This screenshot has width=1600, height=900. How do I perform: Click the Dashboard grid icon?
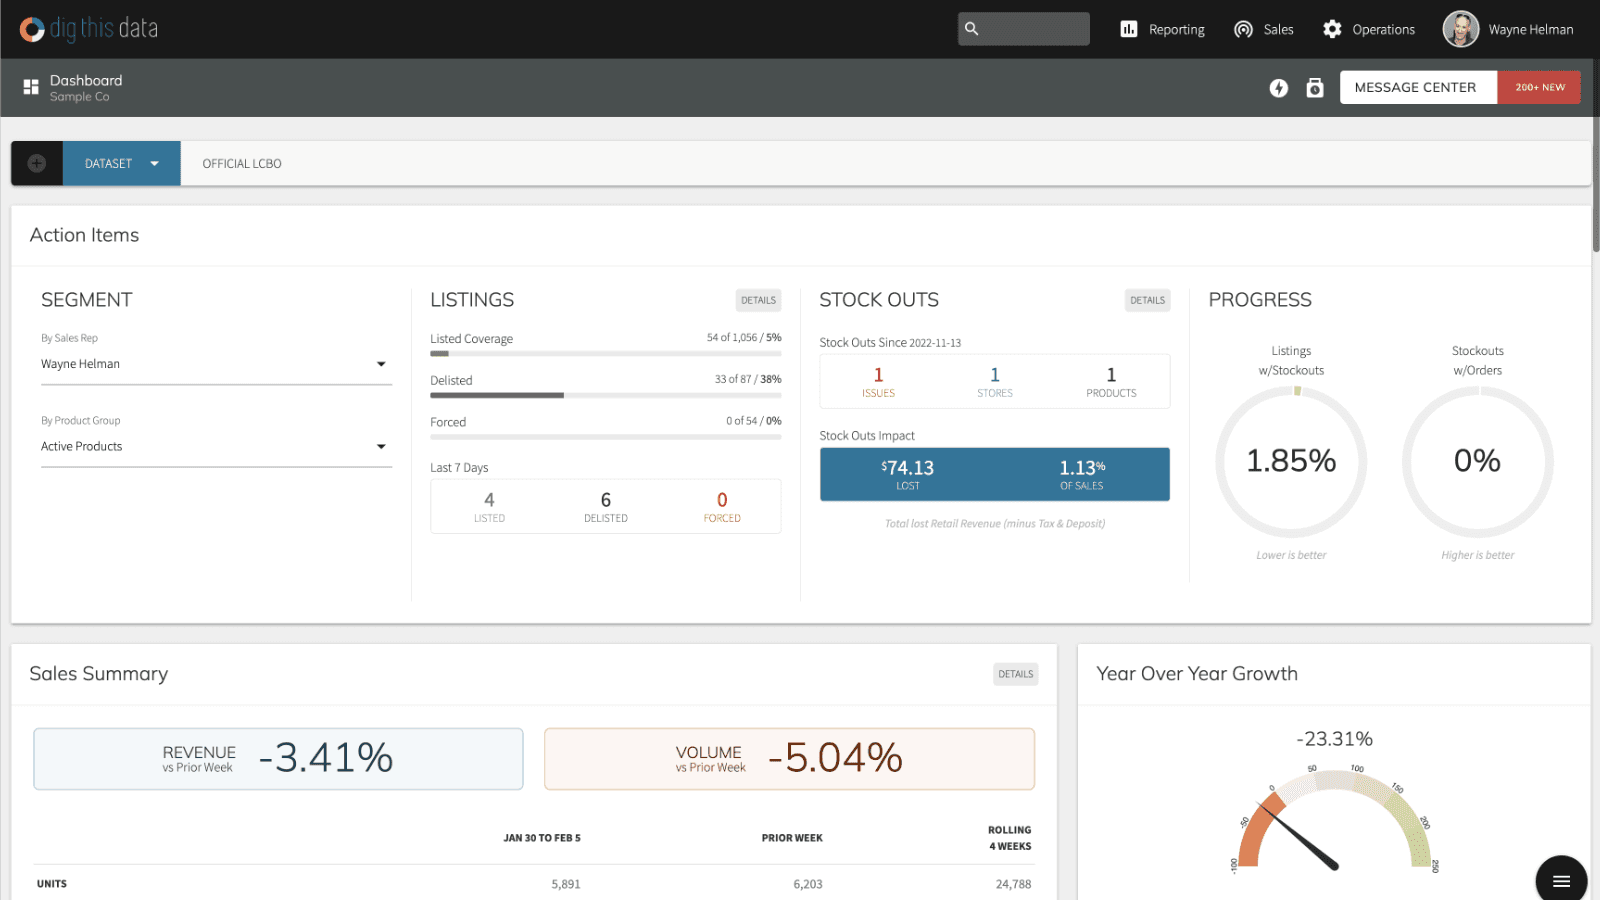(31, 87)
